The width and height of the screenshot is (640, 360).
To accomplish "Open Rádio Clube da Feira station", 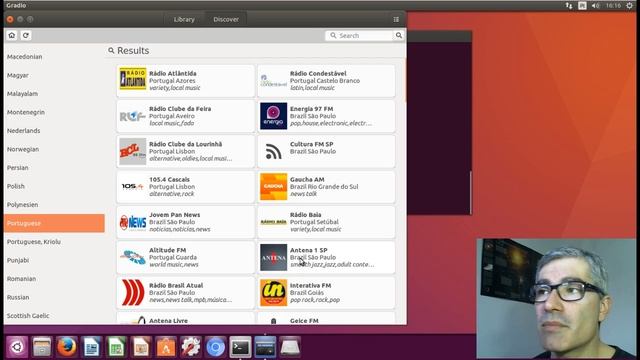I will (x=185, y=116).
